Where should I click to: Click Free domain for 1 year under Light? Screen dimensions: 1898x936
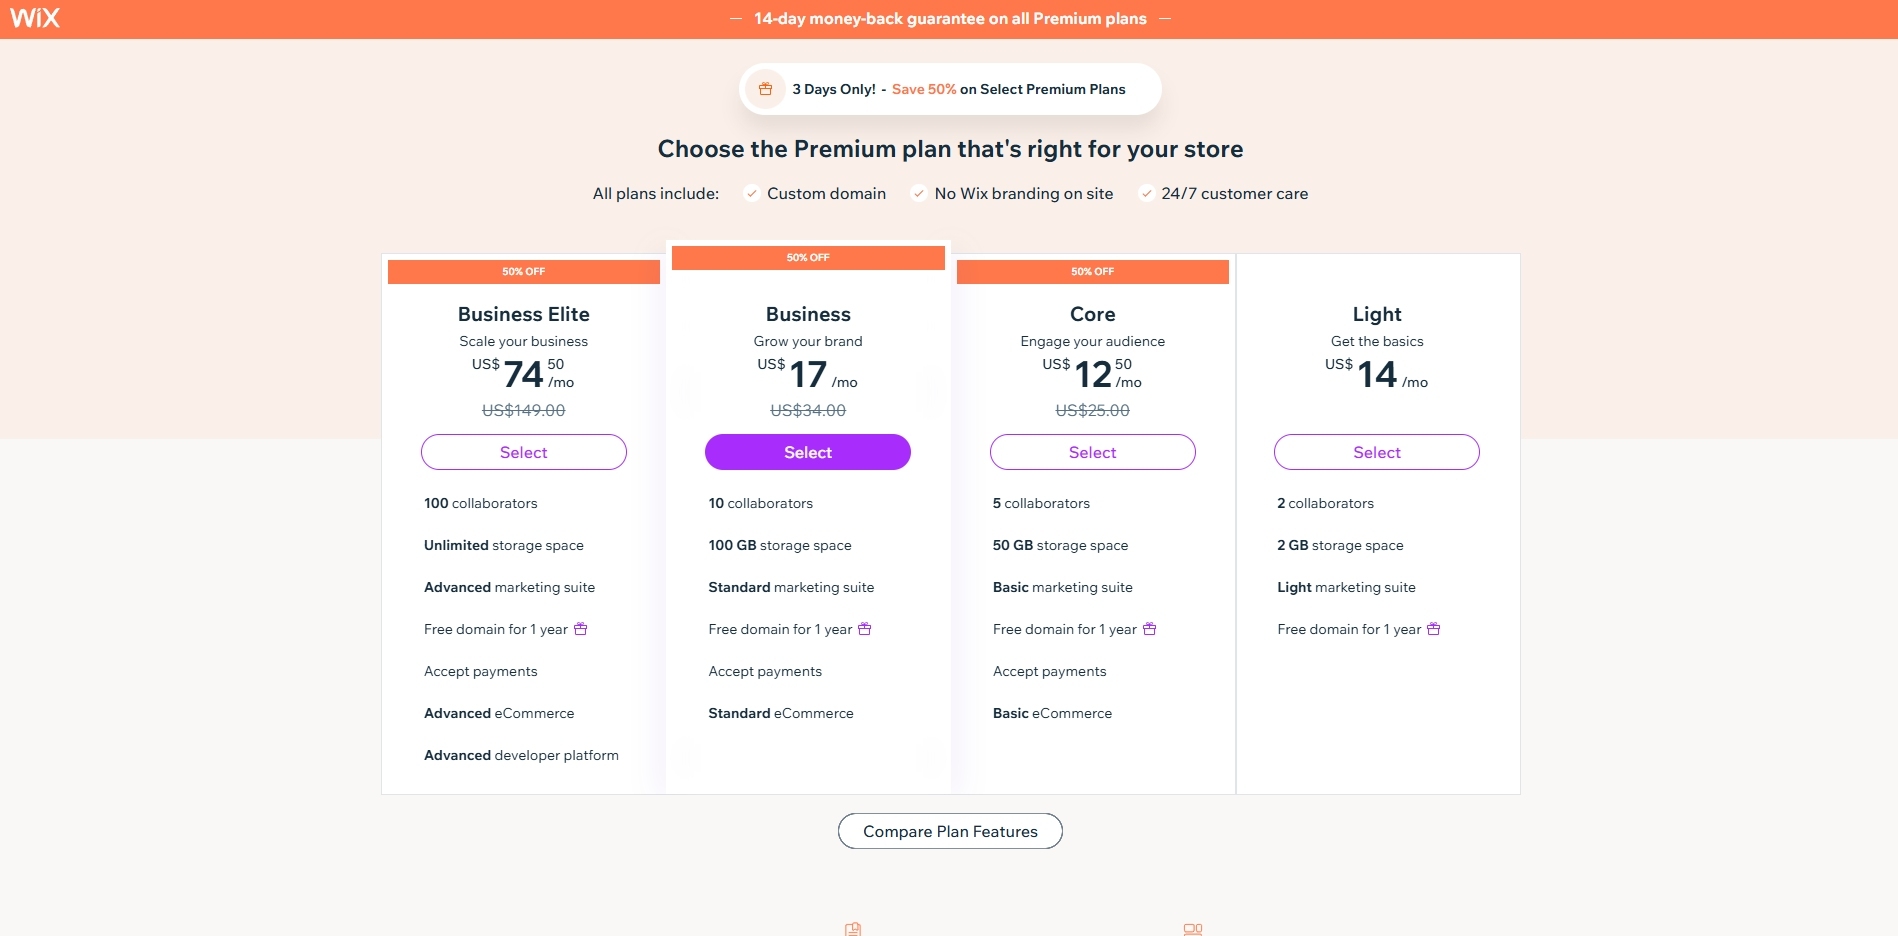pos(1348,629)
